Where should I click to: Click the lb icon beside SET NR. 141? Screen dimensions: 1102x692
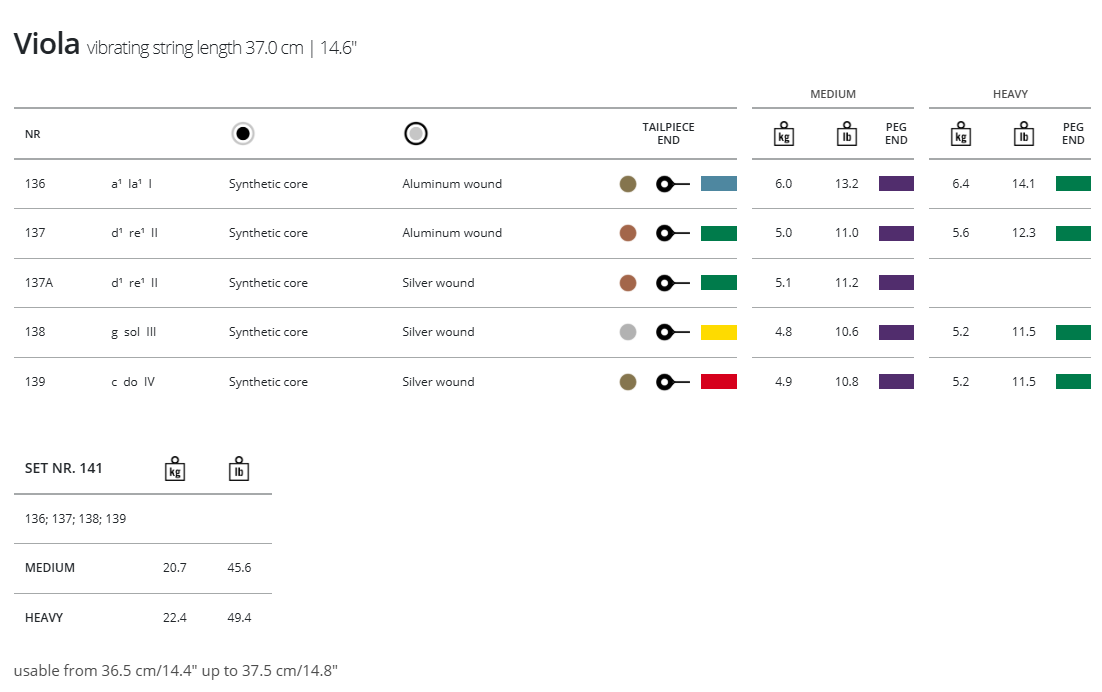pos(238,469)
